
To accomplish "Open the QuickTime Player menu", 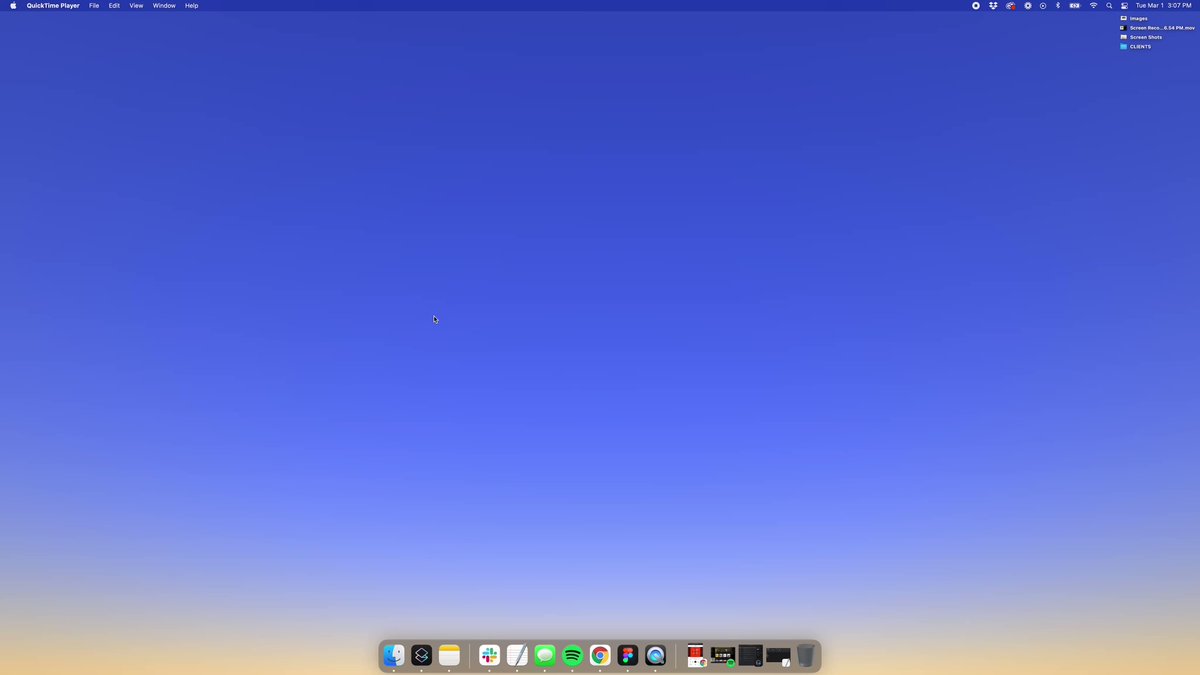I will pyautogui.click(x=53, y=6).
